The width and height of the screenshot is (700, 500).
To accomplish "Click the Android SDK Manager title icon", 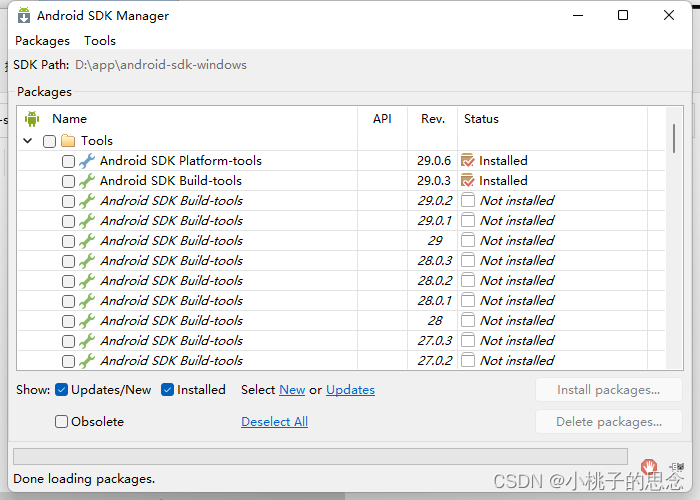I will pos(24,15).
